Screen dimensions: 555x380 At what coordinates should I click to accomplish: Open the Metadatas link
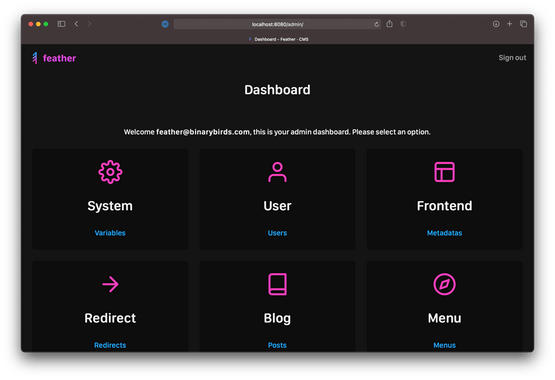point(445,233)
